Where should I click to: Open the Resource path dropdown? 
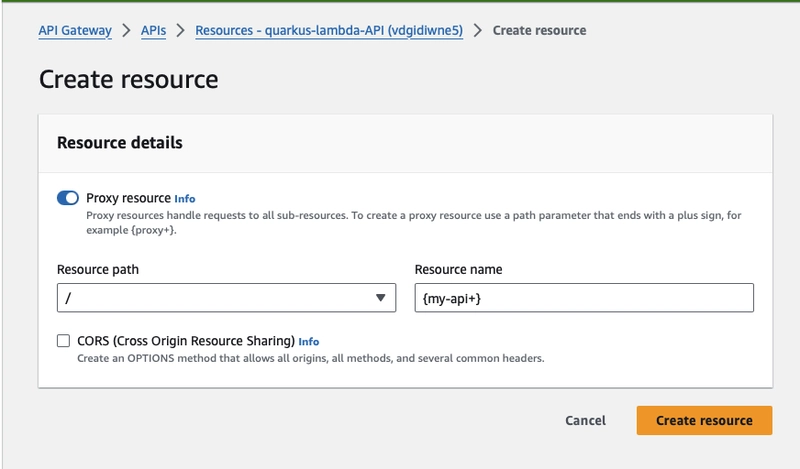[x=227, y=298]
